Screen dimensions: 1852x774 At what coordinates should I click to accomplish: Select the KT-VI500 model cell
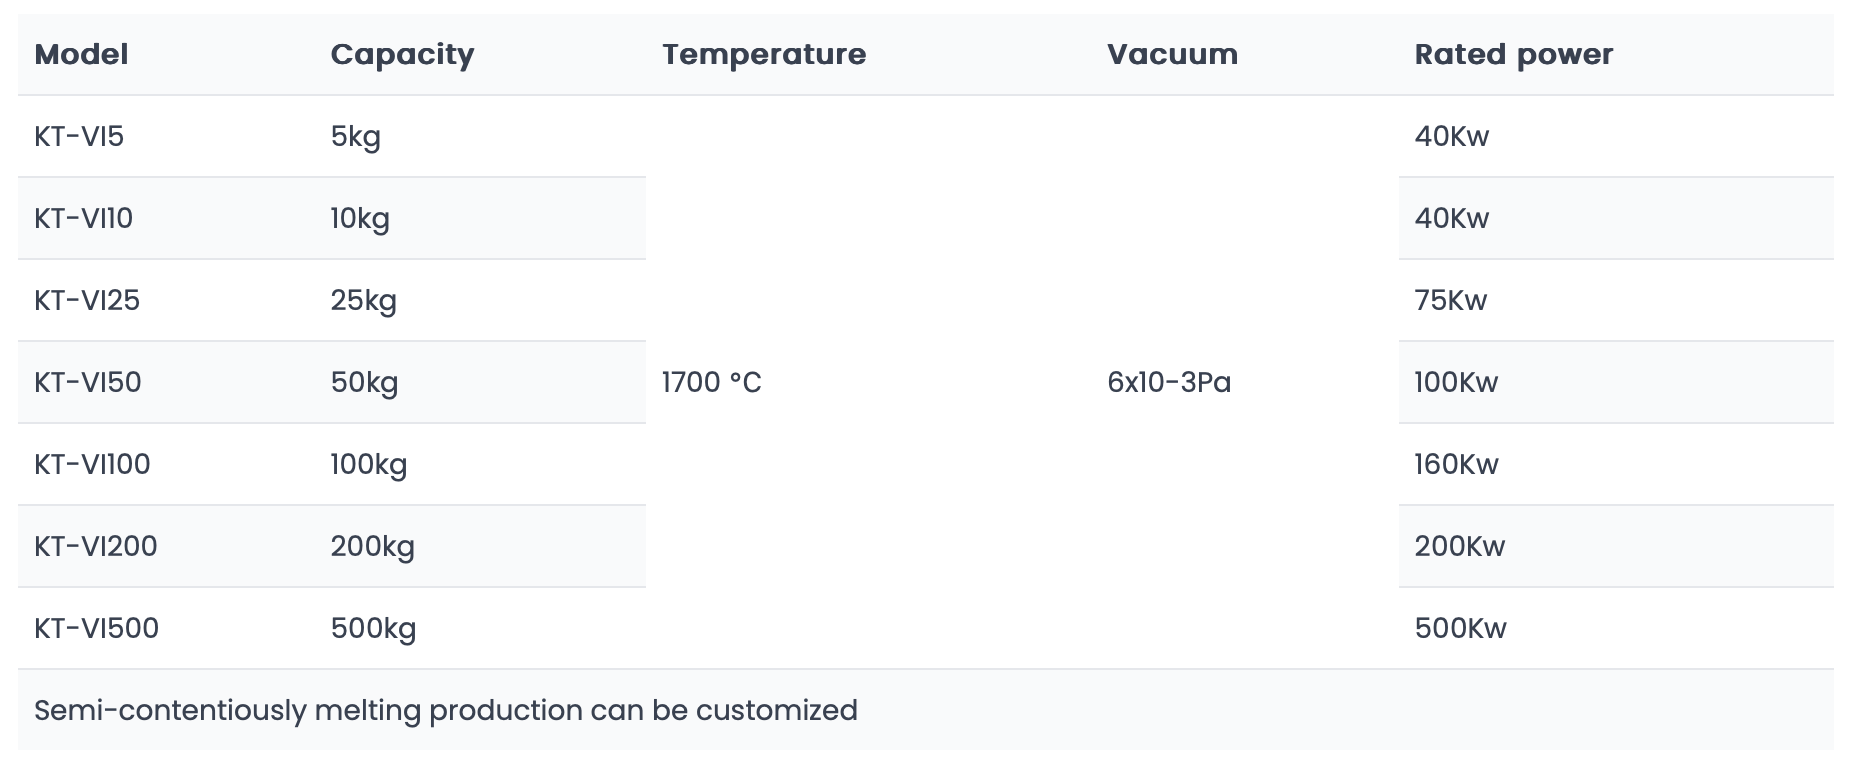click(97, 628)
